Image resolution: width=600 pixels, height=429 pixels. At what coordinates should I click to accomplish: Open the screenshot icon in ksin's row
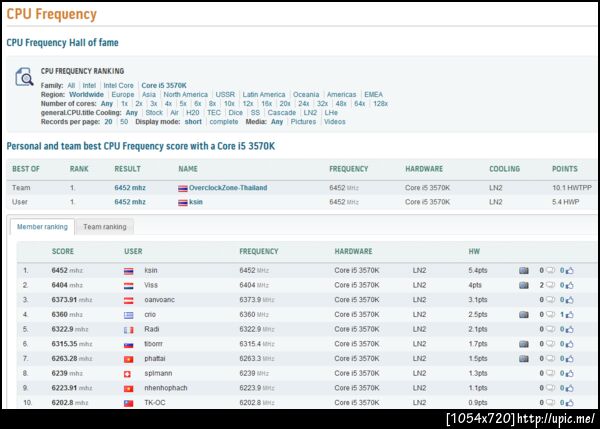click(x=524, y=271)
